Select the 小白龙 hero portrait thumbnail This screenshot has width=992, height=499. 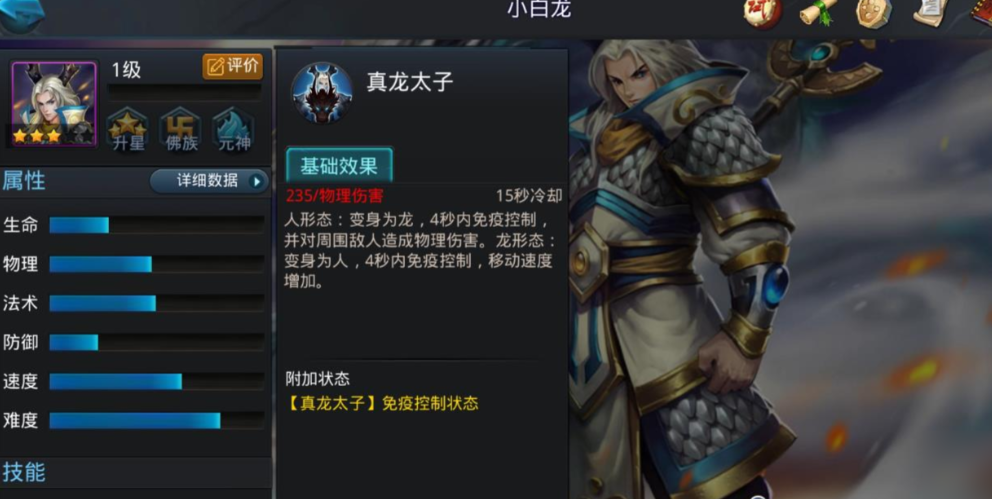pos(54,104)
